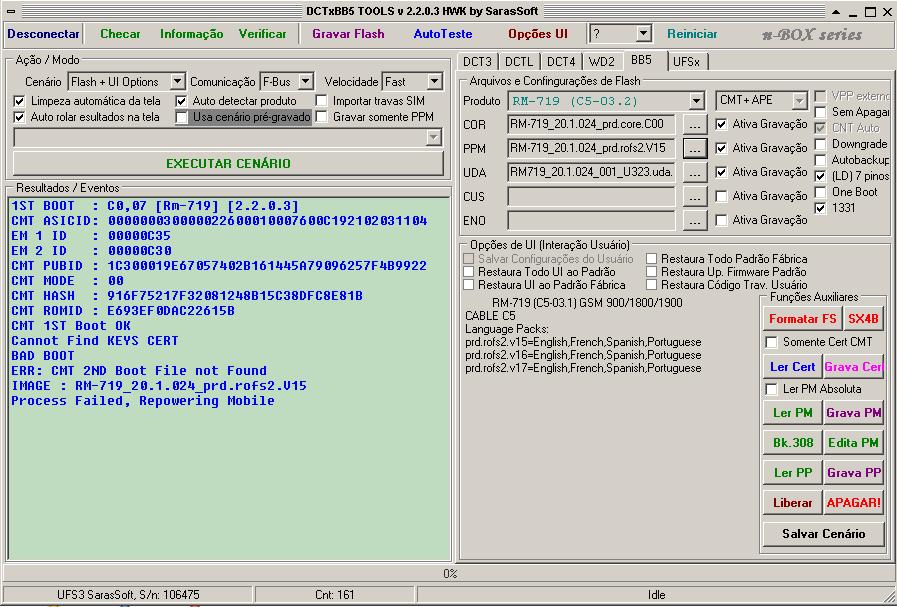897x607 pixels.
Task: Browse for the ENO file with the '...' button
Action: pyautogui.click(x=694, y=221)
